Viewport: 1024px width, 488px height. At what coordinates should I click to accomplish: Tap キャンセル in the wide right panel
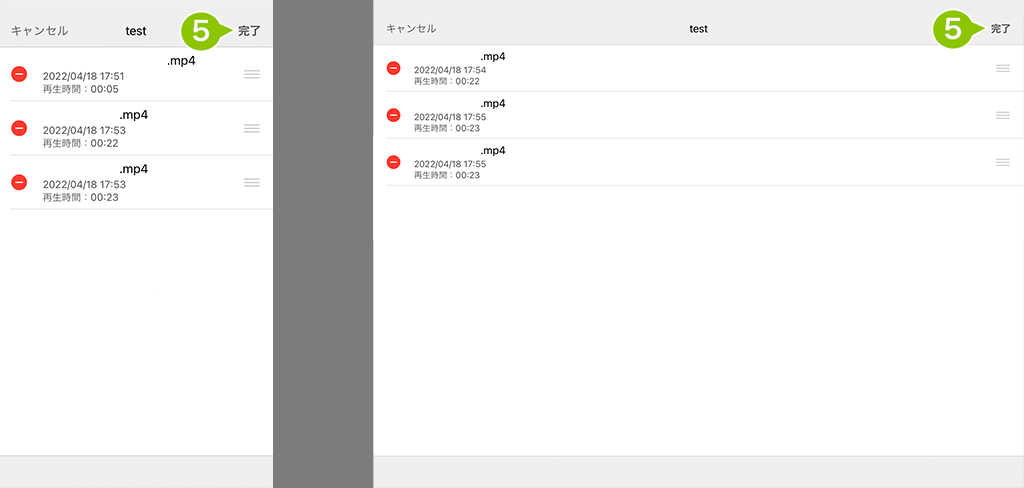pyautogui.click(x=411, y=29)
